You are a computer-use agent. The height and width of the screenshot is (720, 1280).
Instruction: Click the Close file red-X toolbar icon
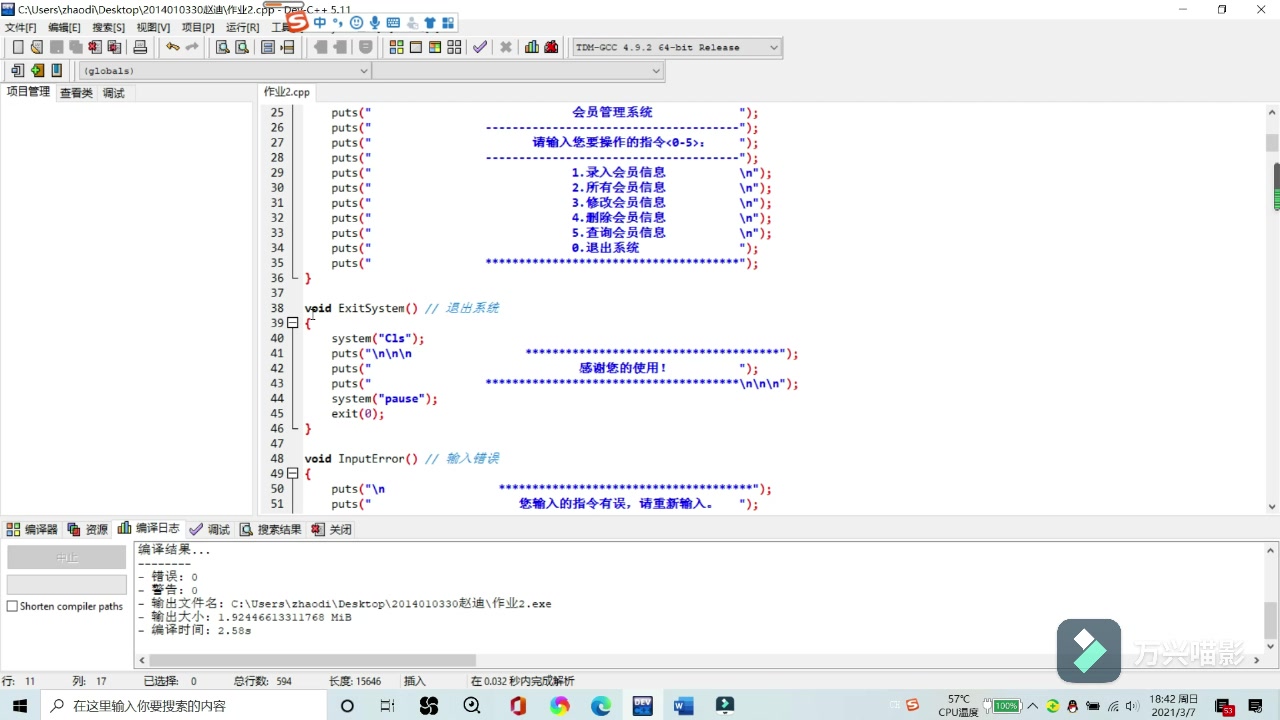click(x=95, y=47)
